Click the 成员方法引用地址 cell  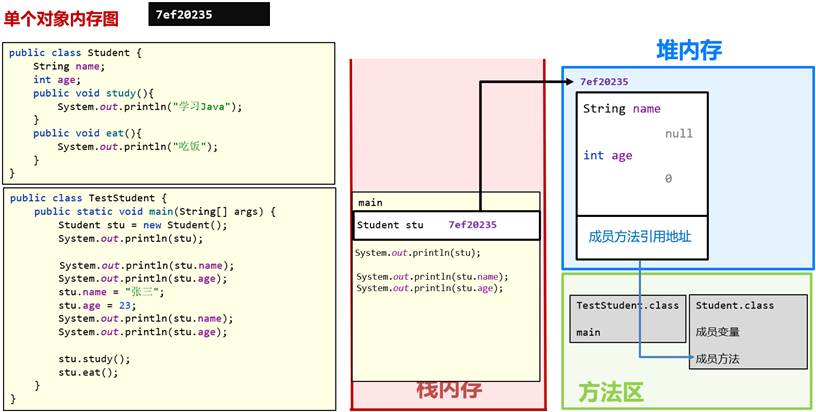[x=642, y=237]
